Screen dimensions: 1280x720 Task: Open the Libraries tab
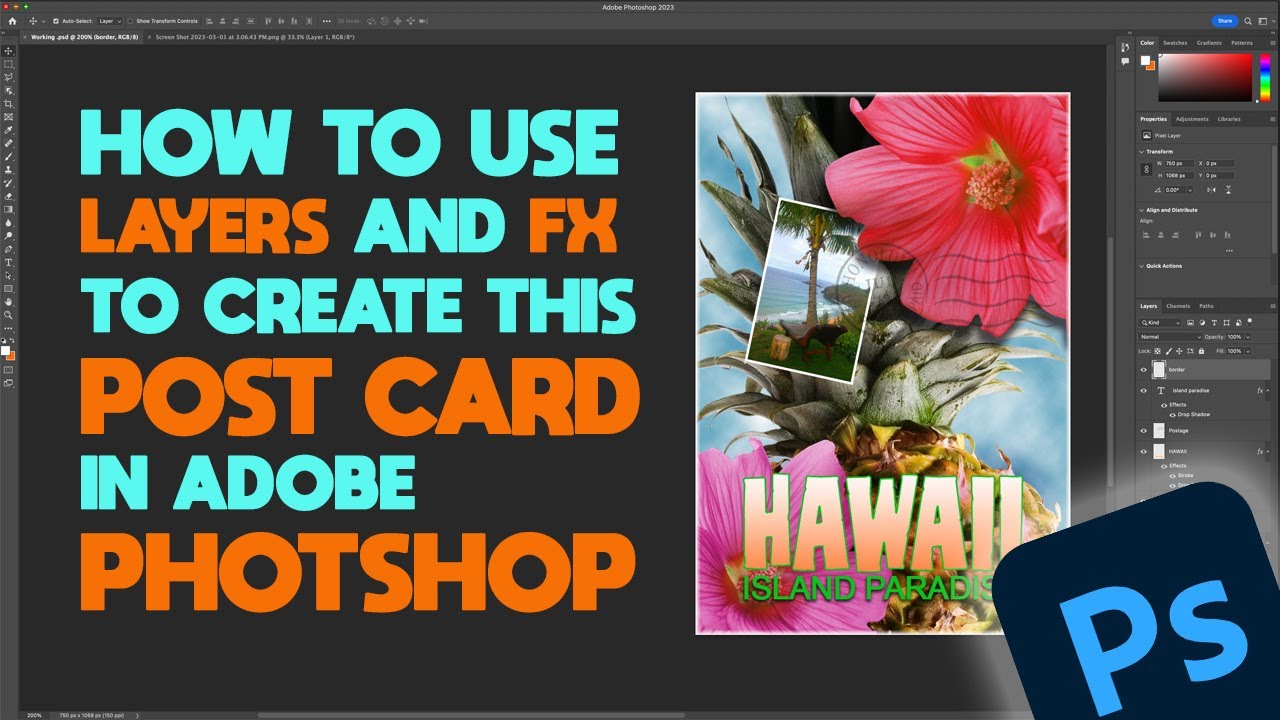tap(1229, 119)
